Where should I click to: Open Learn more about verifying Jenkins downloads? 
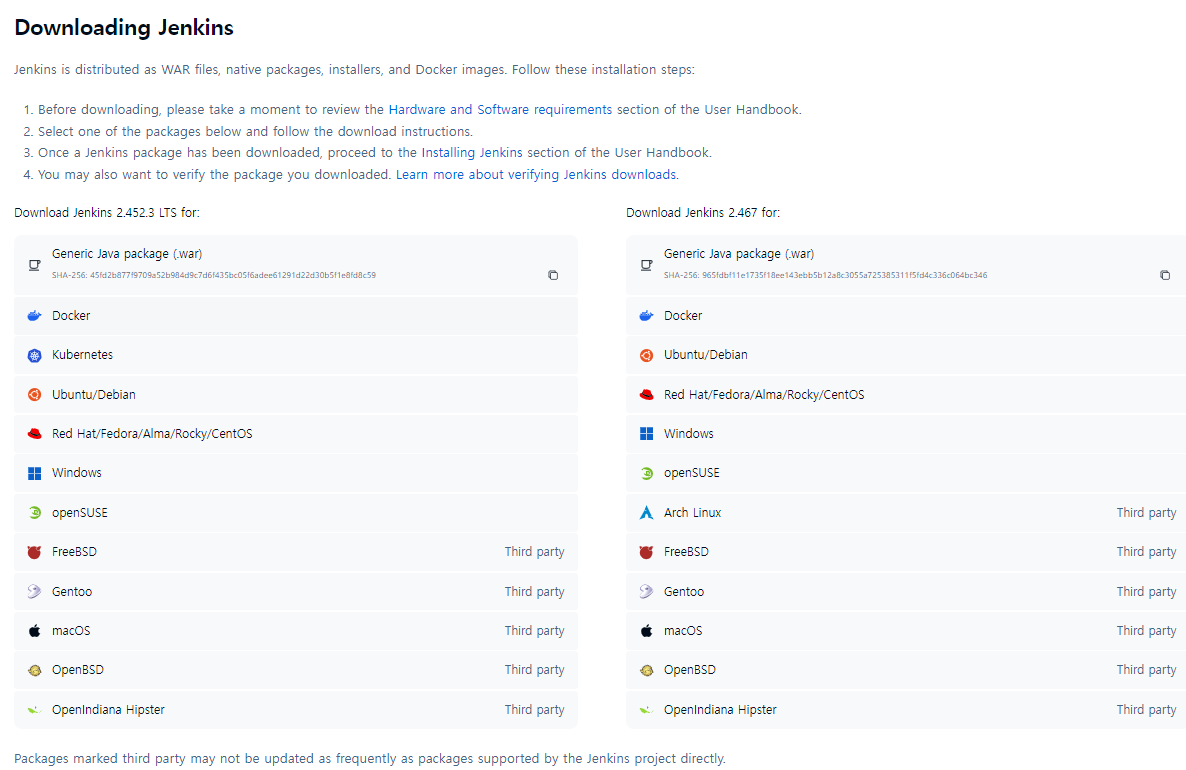[x=536, y=175]
